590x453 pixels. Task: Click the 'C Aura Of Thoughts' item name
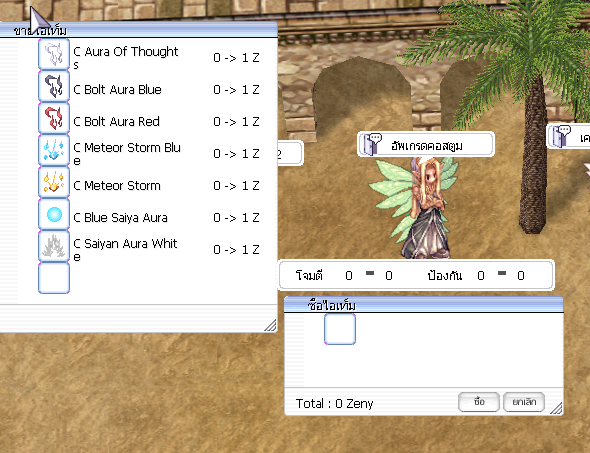point(126,57)
